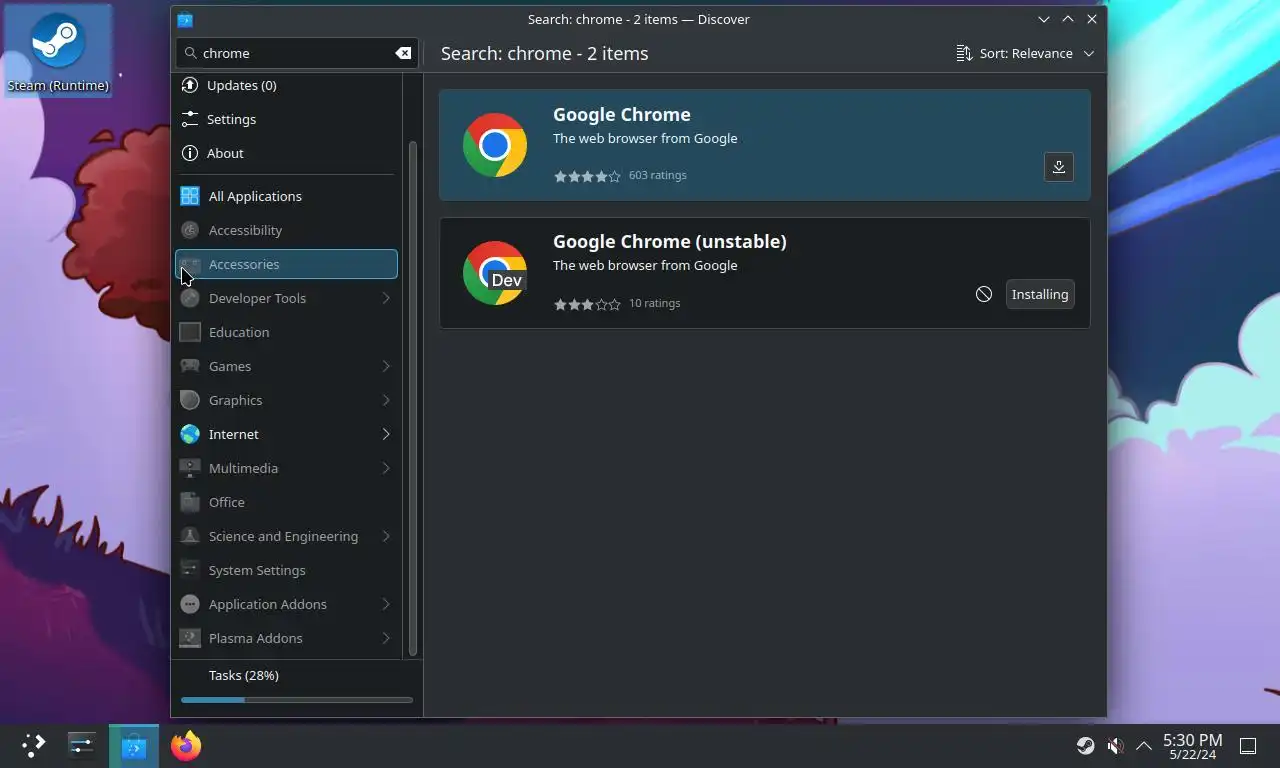Click the 10 ratings text

pos(655,303)
